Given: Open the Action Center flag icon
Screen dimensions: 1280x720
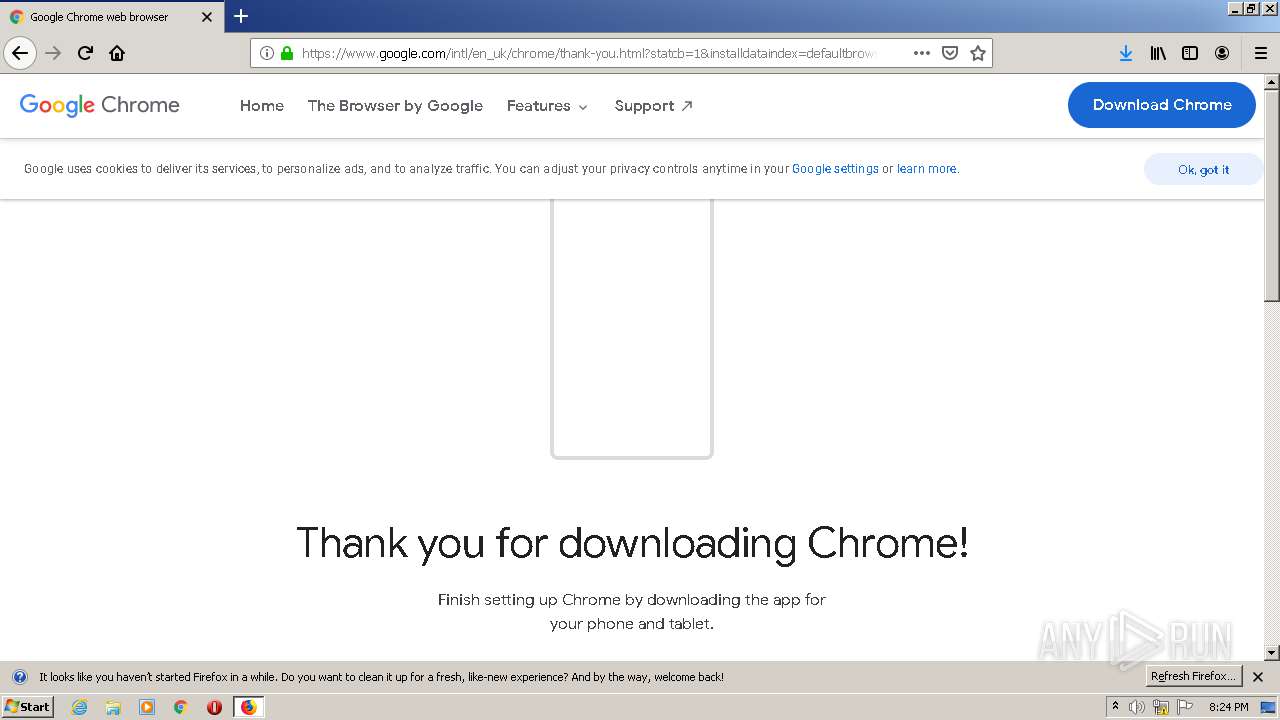Looking at the screenshot, I should pyautogui.click(x=1185, y=707).
